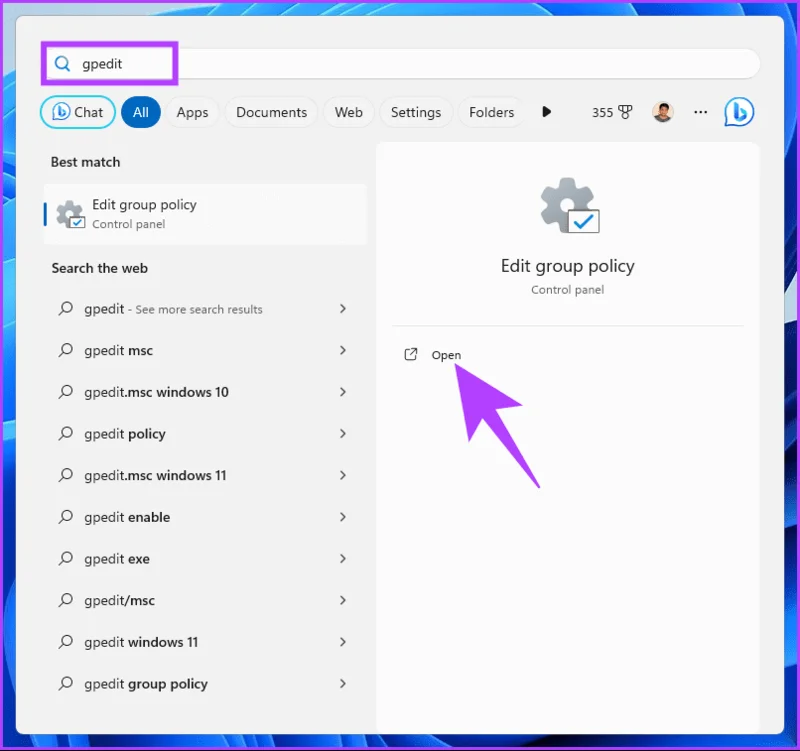Click search icon beside 'gpedit enable'

(x=65, y=517)
